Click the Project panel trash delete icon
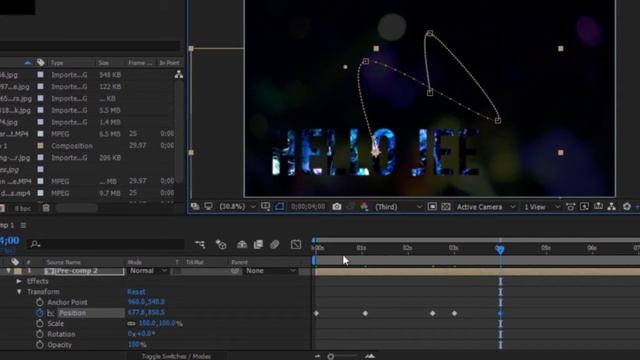The width and height of the screenshot is (640, 360). pos(46,208)
